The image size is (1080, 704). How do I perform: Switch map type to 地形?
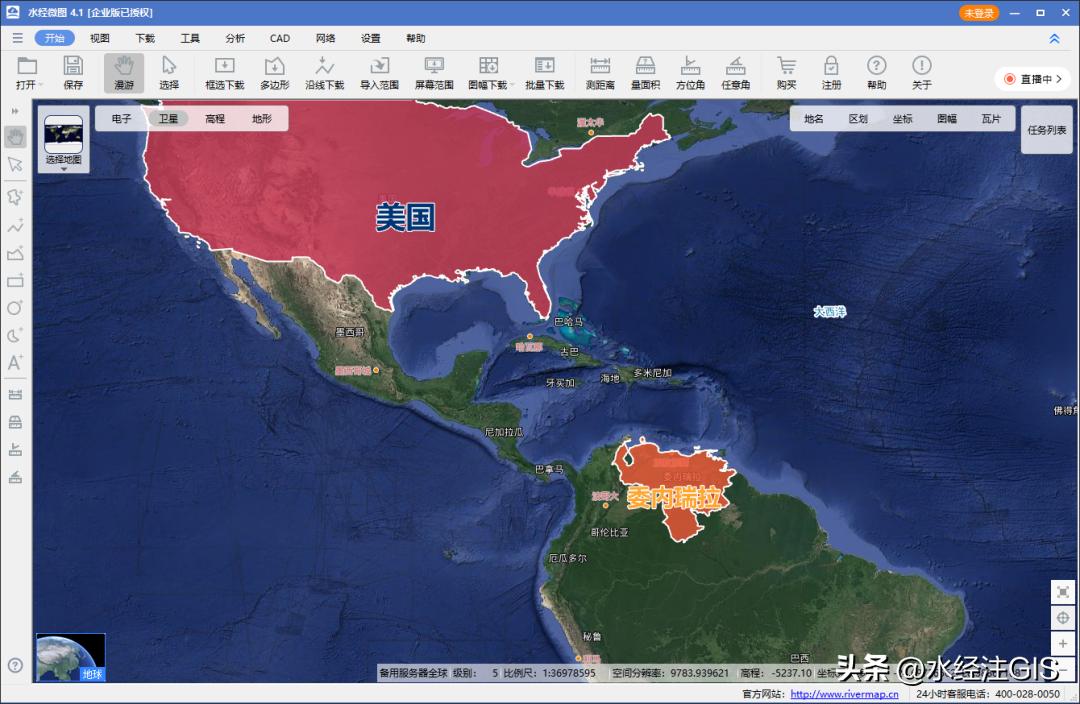262,118
